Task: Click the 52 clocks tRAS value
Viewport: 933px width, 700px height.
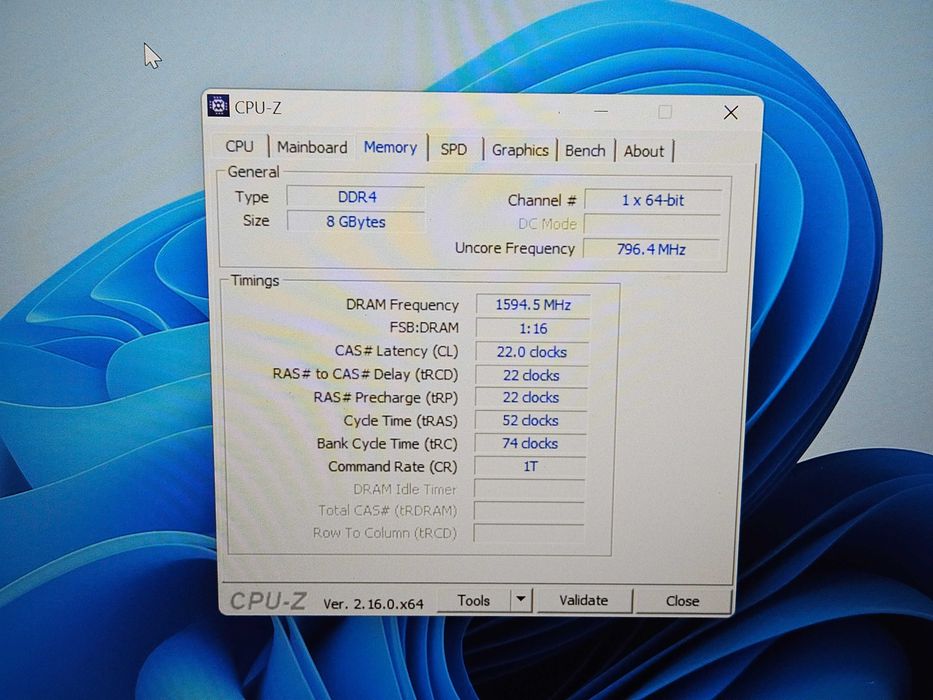Action: 530,421
